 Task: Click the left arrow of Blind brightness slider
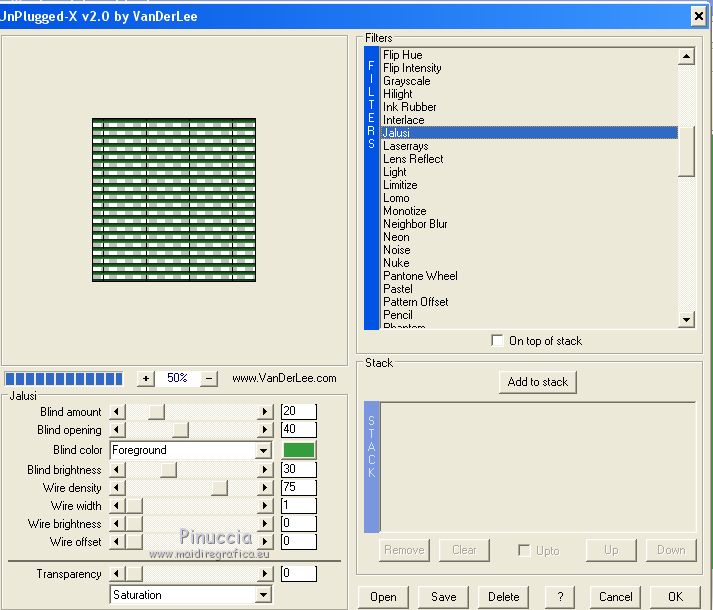pyautogui.click(x=117, y=469)
